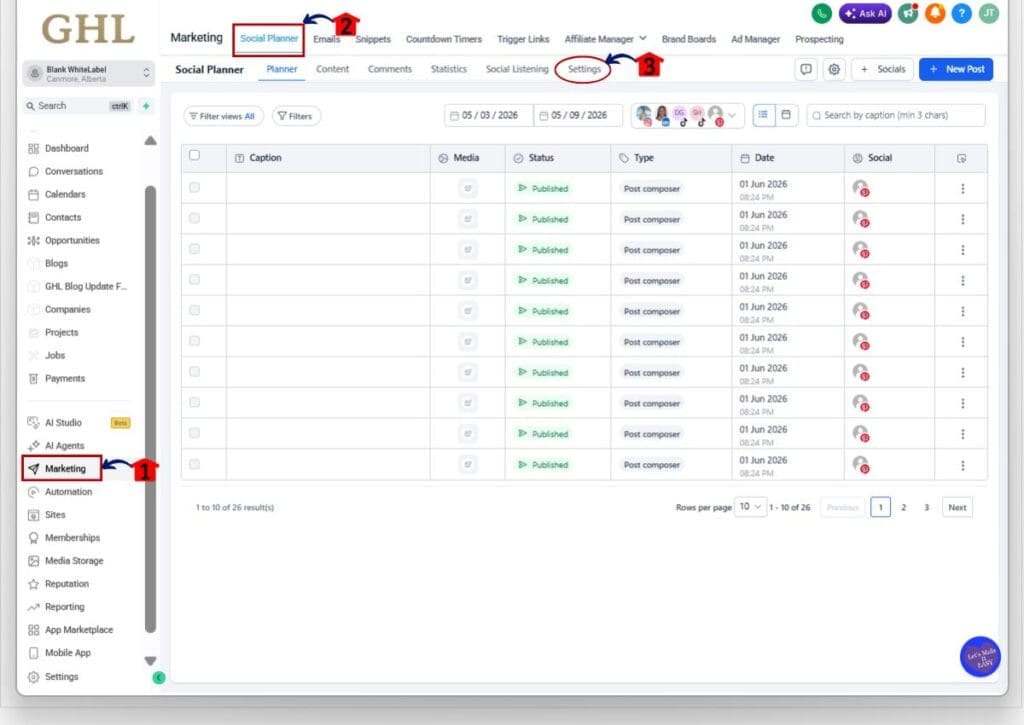This screenshot has width=1024, height=725.
Task: Expand the social accounts avatar dropdown
Action: [x=688, y=116]
